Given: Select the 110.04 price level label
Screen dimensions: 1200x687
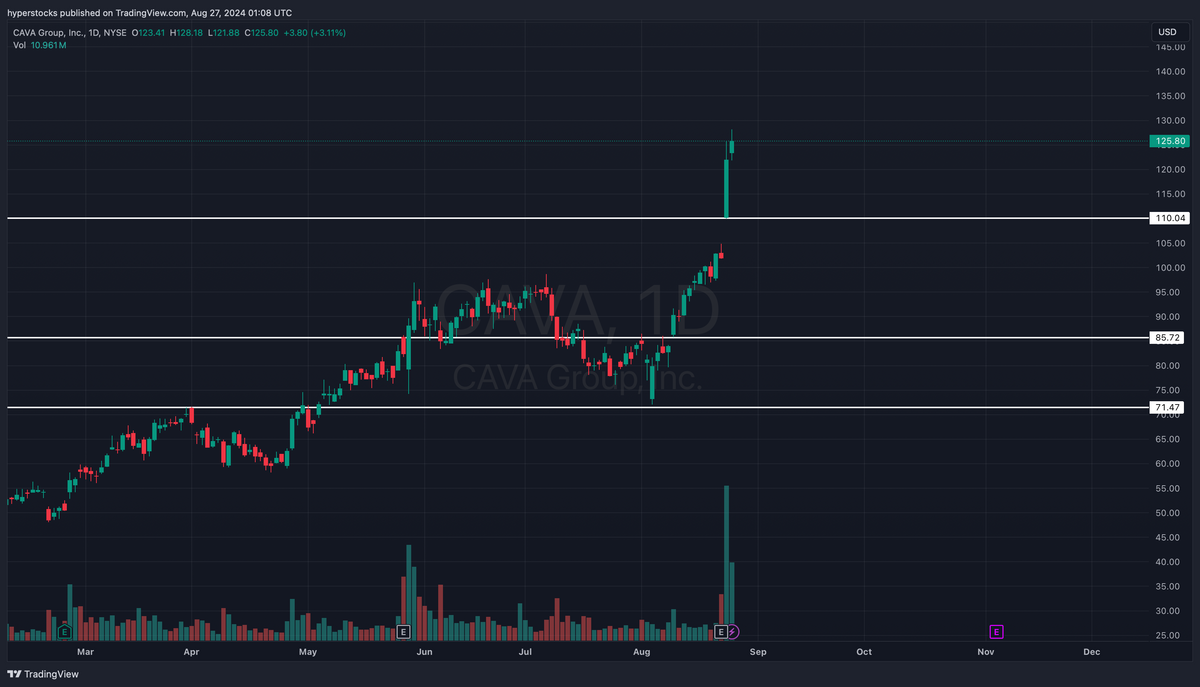Looking at the screenshot, I should tap(1166, 217).
